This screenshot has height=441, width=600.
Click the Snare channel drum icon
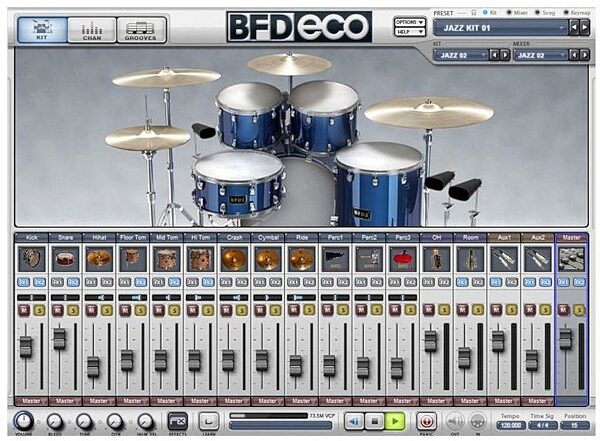[x=65, y=259]
